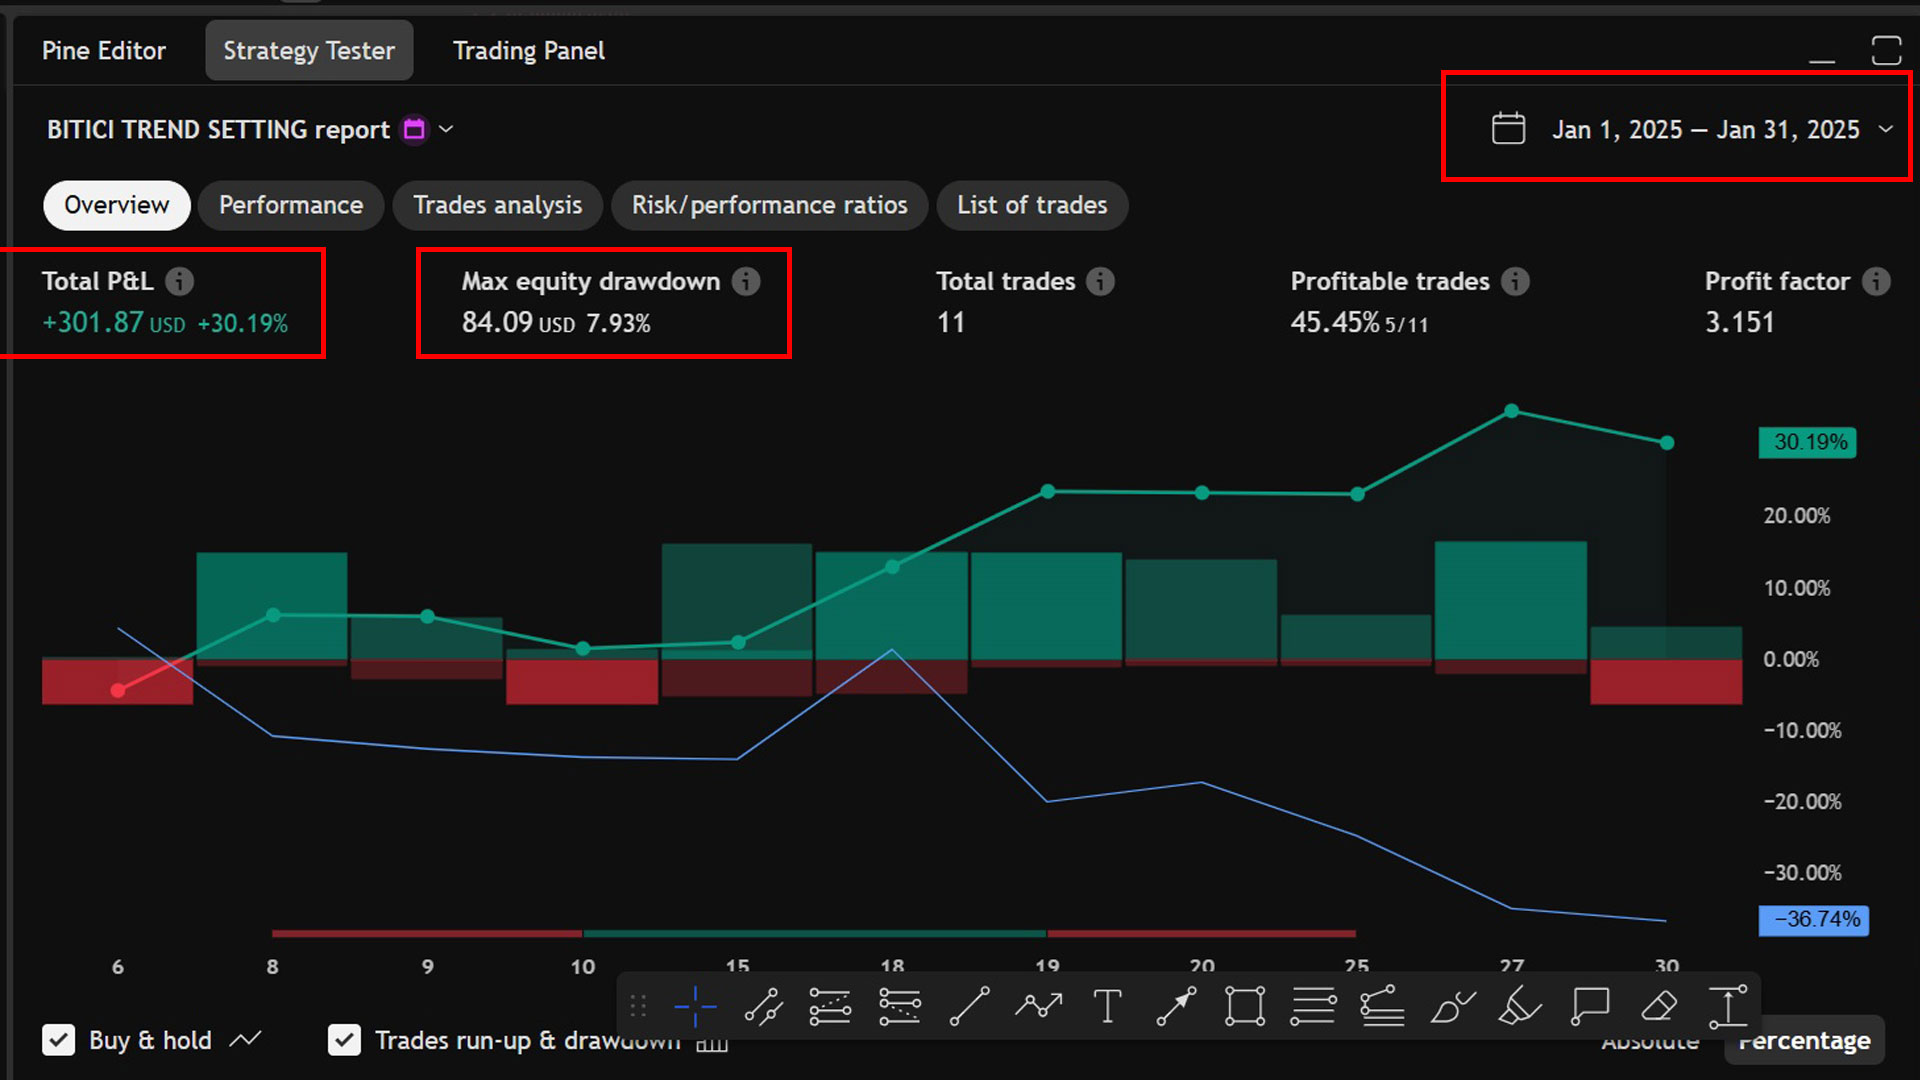
Task: Switch to the Performance tab
Action: point(290,205)
